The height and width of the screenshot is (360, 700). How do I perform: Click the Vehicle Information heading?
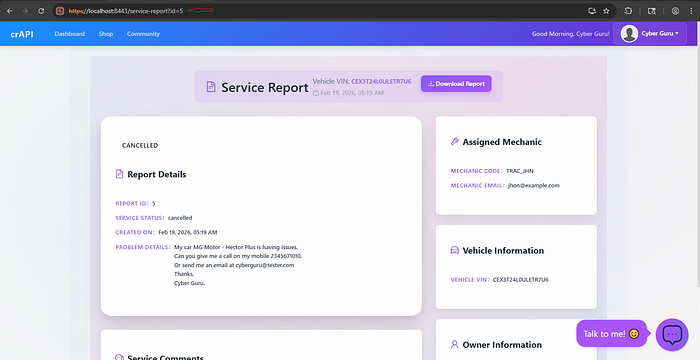503,251
